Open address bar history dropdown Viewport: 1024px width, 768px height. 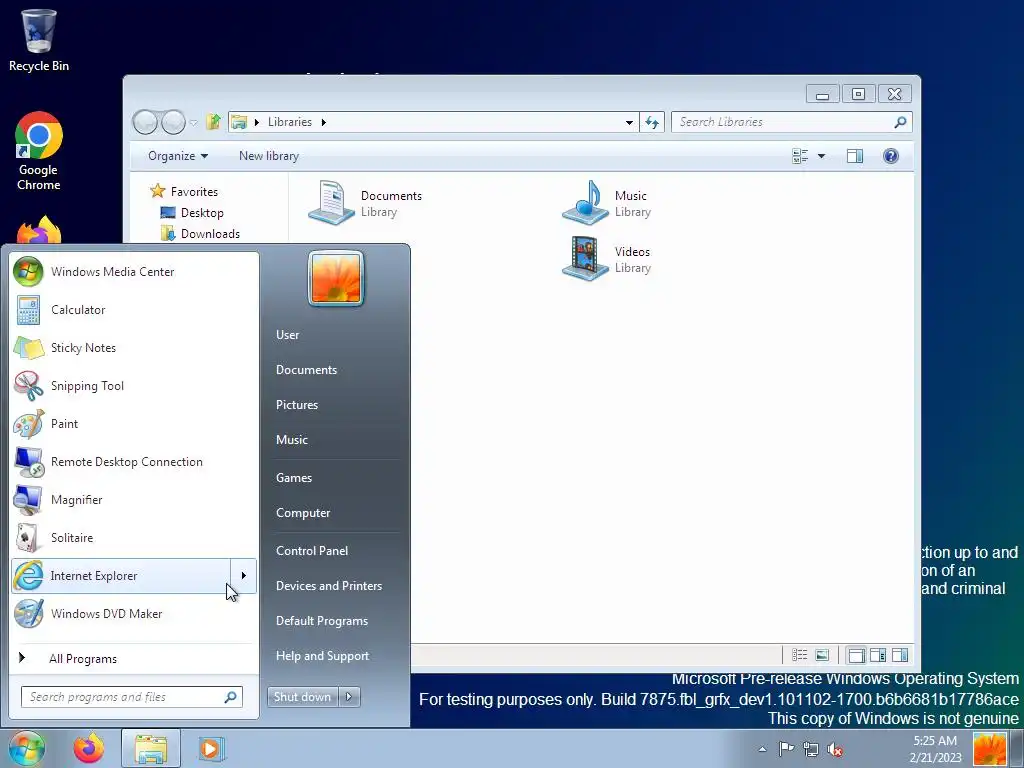629,122
